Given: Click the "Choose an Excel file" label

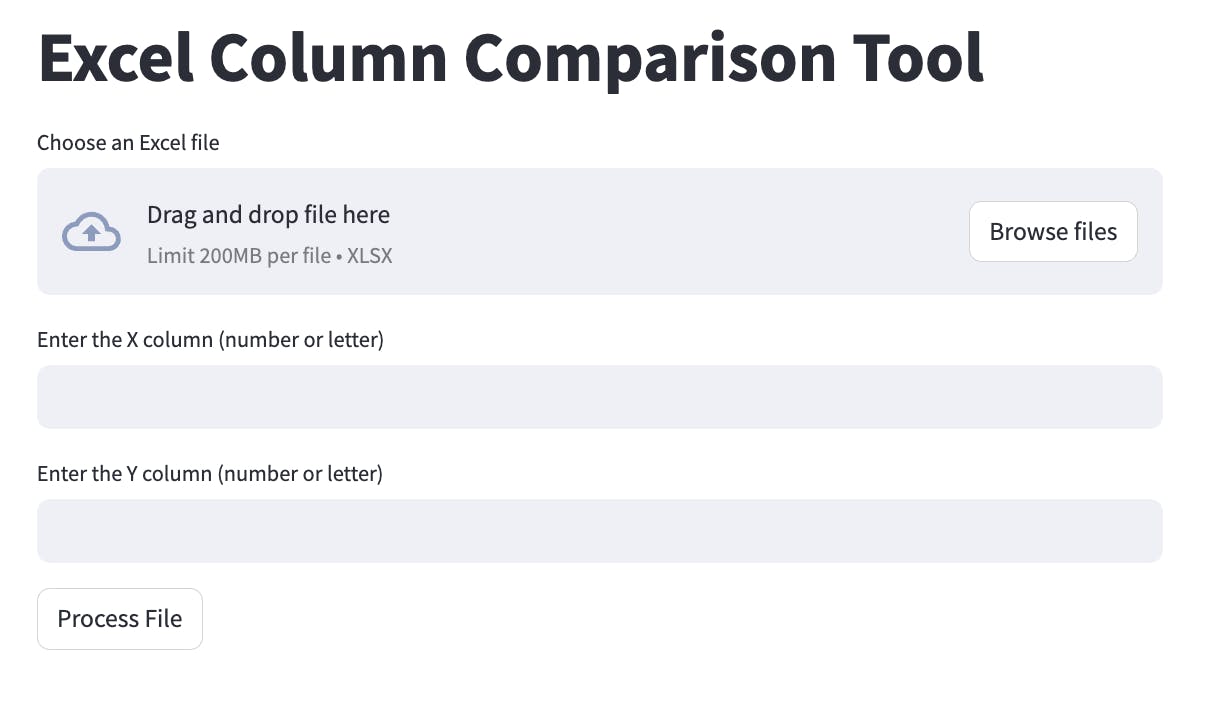Looking at the screenshot, I should coord(128,143).
